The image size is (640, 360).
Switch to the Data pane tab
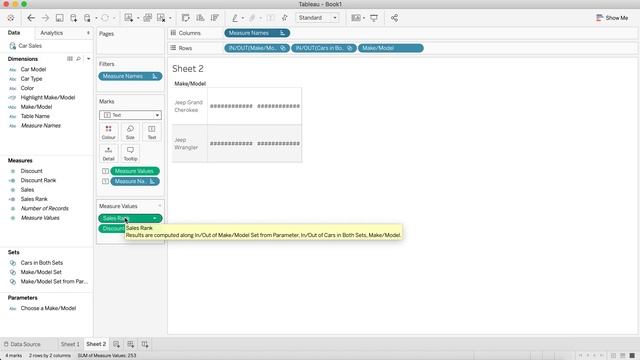click(x=14, y=33)
